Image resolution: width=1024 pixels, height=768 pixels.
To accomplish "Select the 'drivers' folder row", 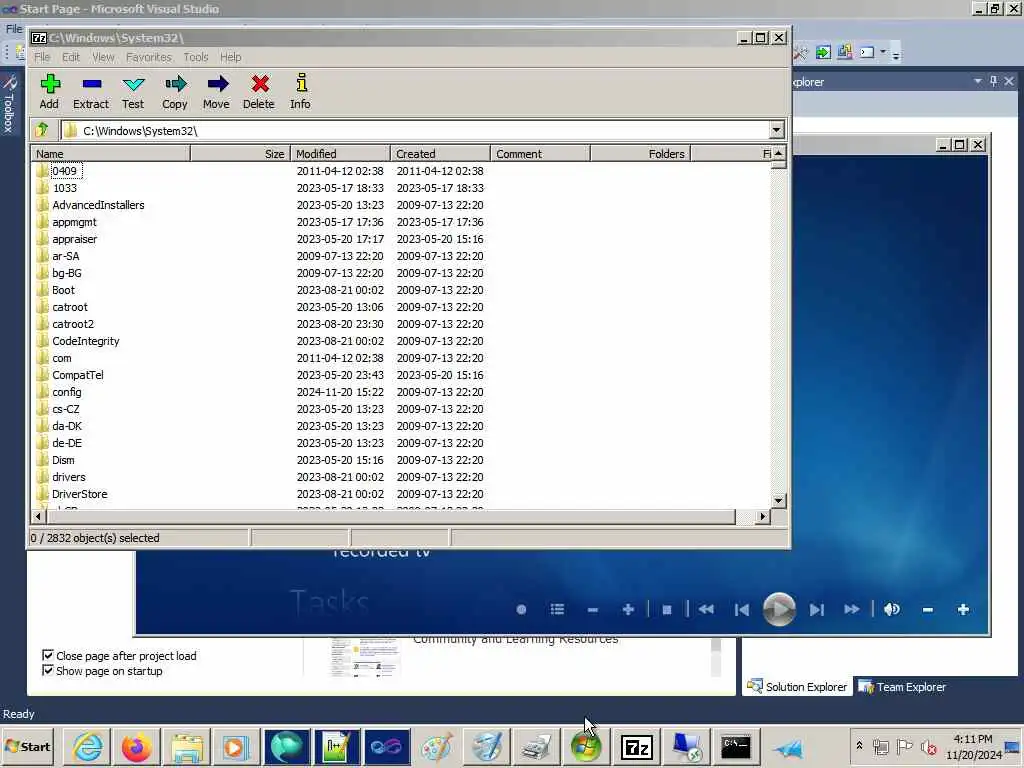I will point(400,477).
